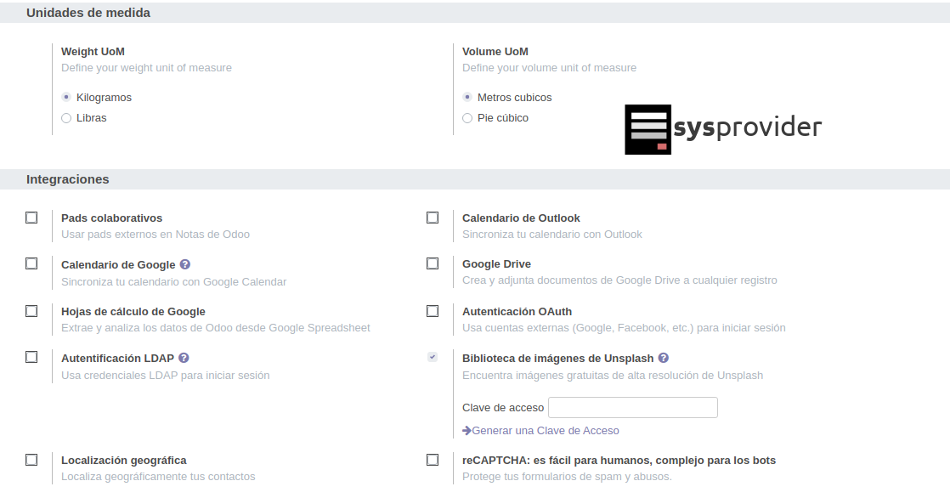Turn on Autentificación LDAP checkbox
The width and height of the screenshot is (950, 498).
(x=32, y=357)
